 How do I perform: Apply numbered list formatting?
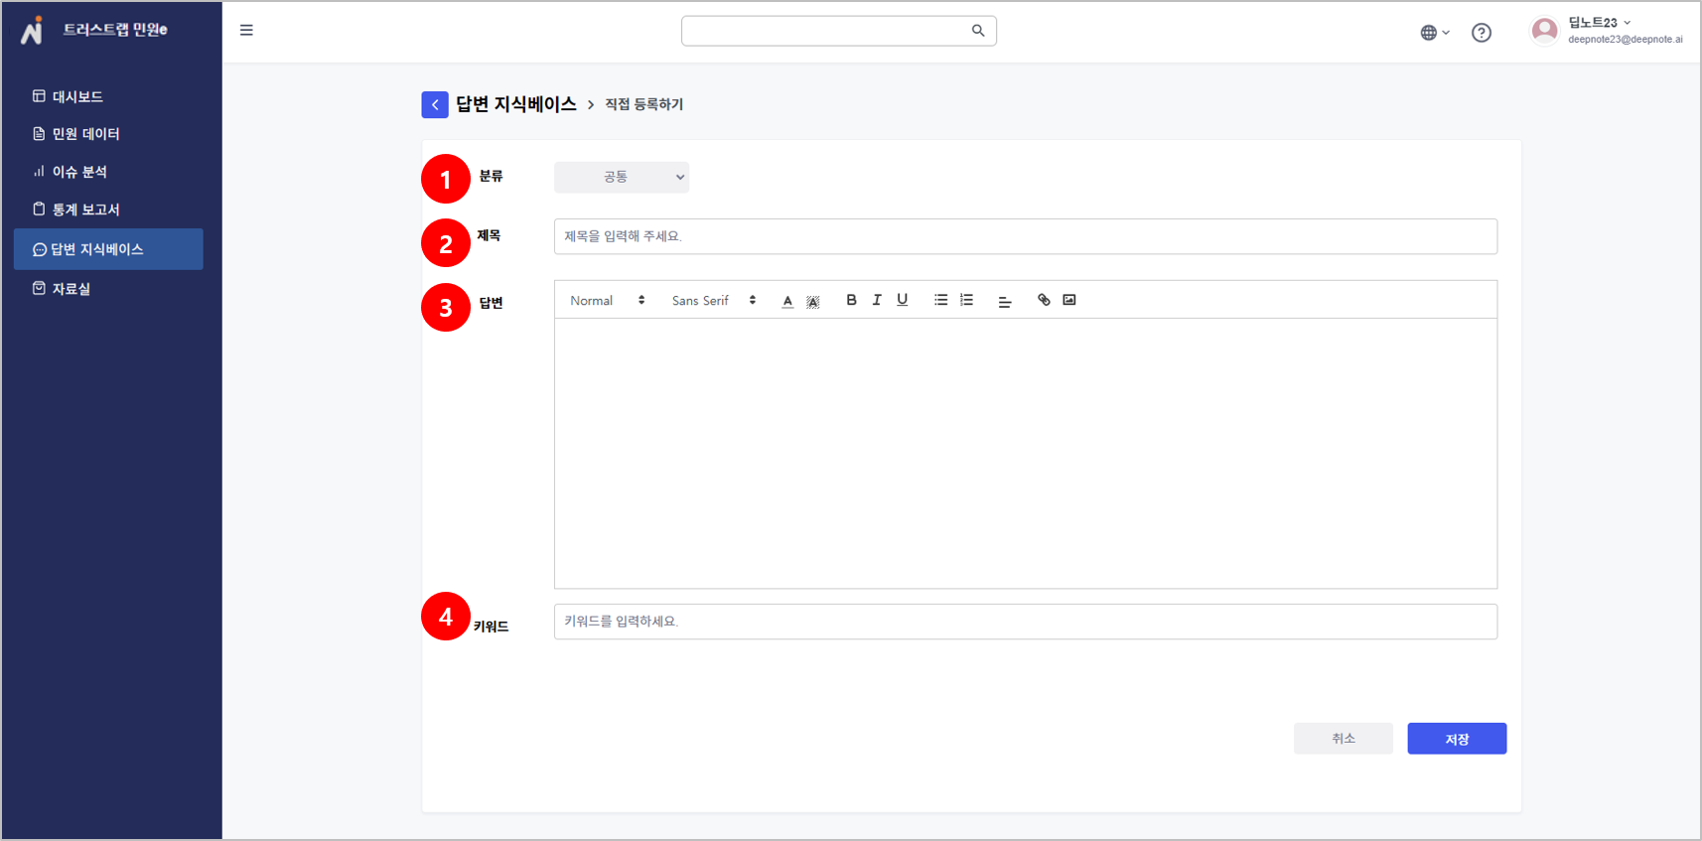(x=967, y=300)
